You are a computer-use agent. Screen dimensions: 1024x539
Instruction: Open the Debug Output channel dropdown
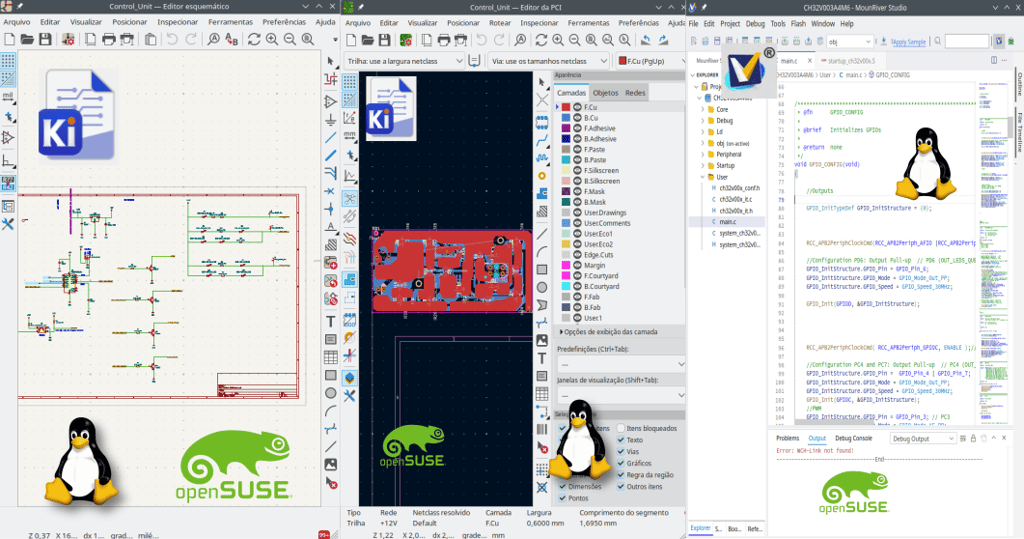pyautogui.click(x=923, y=439)
